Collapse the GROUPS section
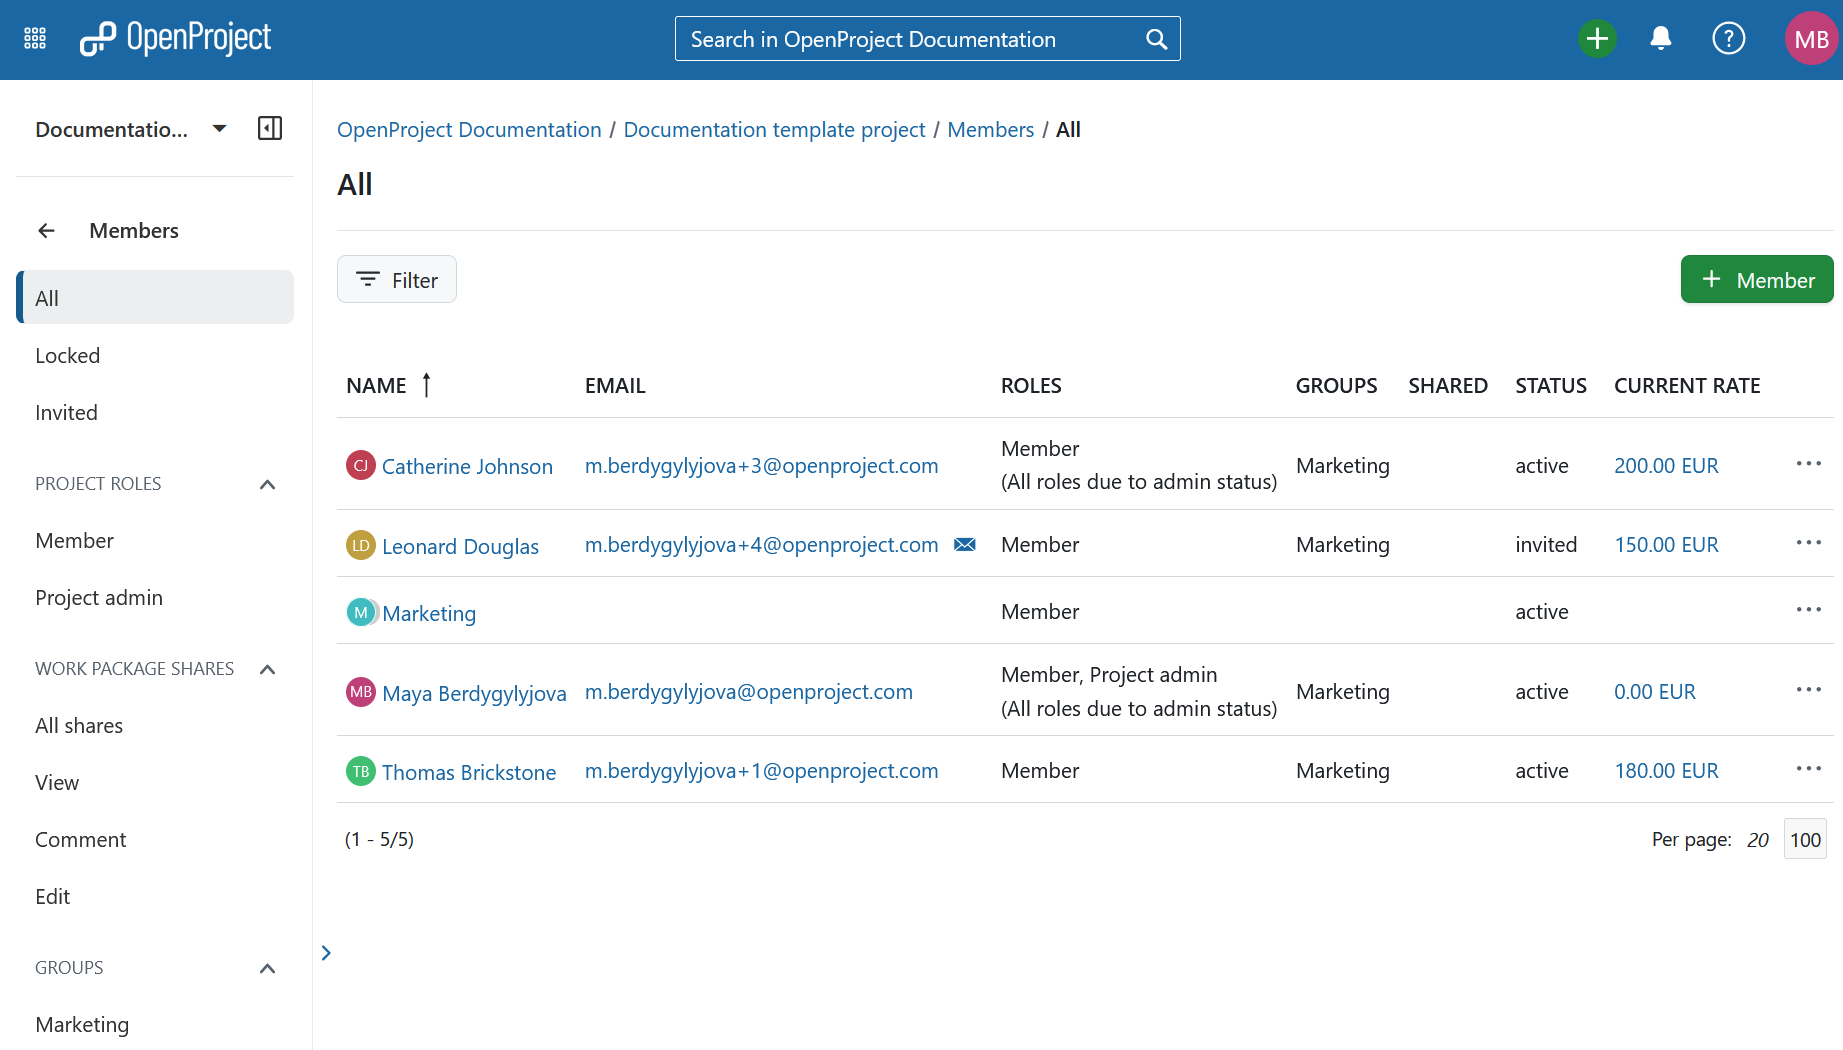This screenshot has width=1843, height=1050. pos(267,968)
